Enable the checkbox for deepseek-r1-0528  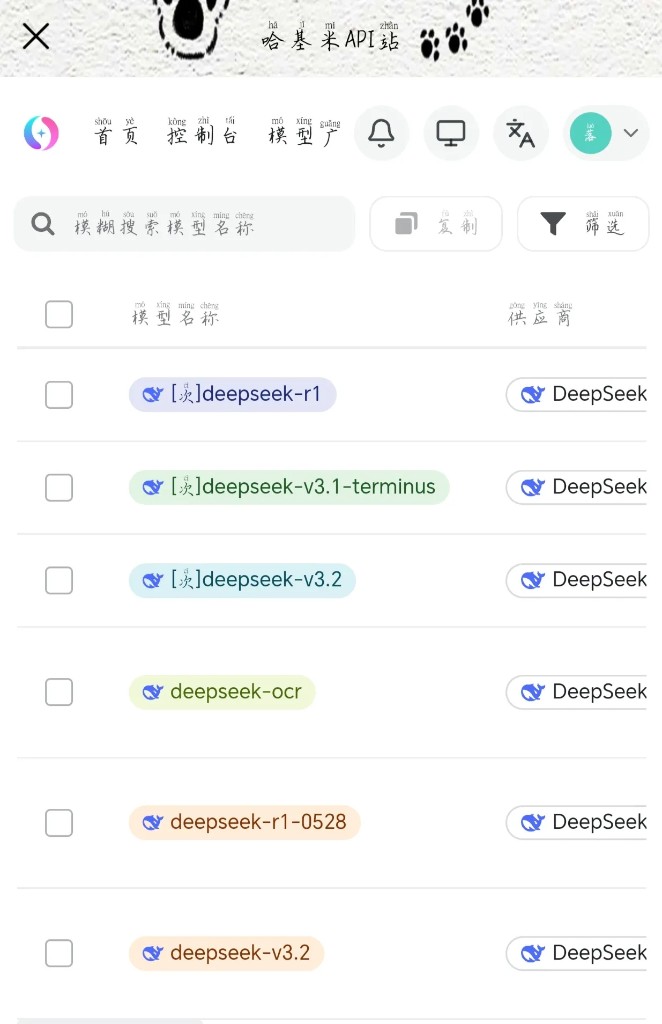click(58, 822)
